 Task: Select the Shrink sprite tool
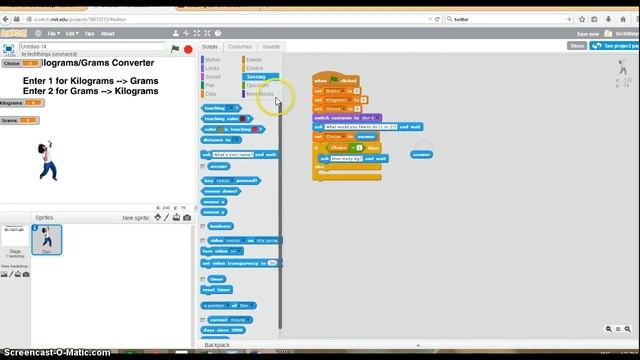click(207, 33)
